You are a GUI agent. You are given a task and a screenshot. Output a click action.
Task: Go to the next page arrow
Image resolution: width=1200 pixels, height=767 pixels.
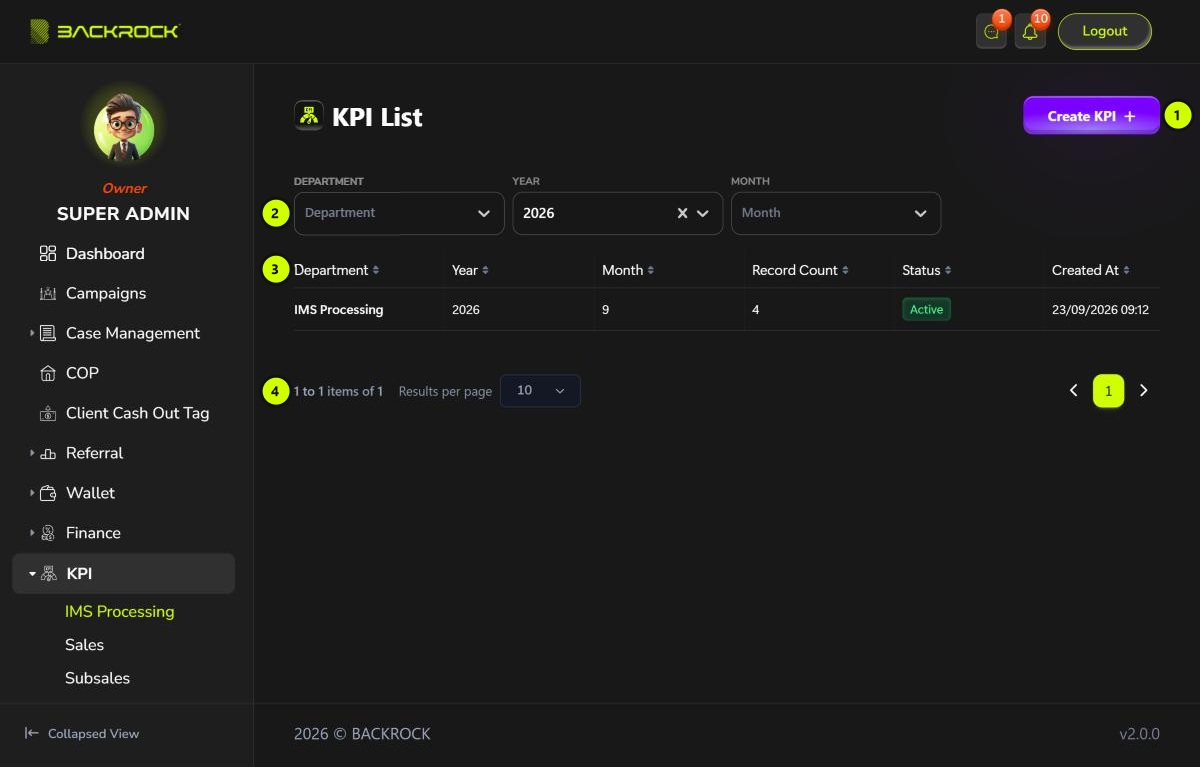1144,391
